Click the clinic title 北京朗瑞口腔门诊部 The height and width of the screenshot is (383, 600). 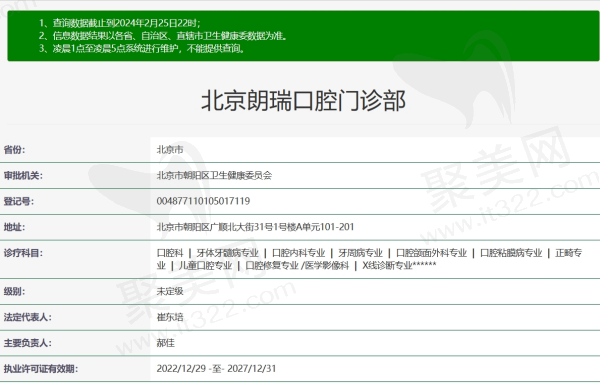[303, 101]
